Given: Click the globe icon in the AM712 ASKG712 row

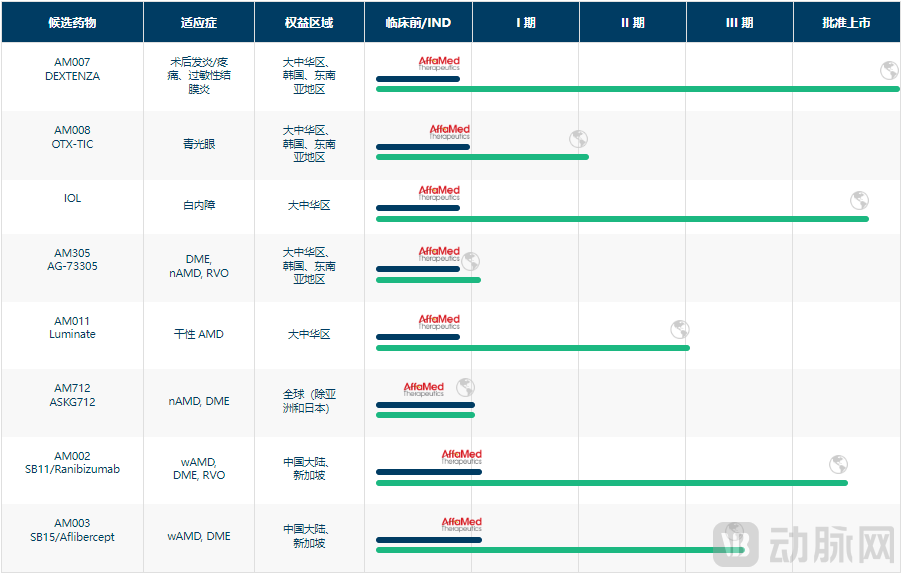Looking at the screenshot, I should click(x=465, y=387).
